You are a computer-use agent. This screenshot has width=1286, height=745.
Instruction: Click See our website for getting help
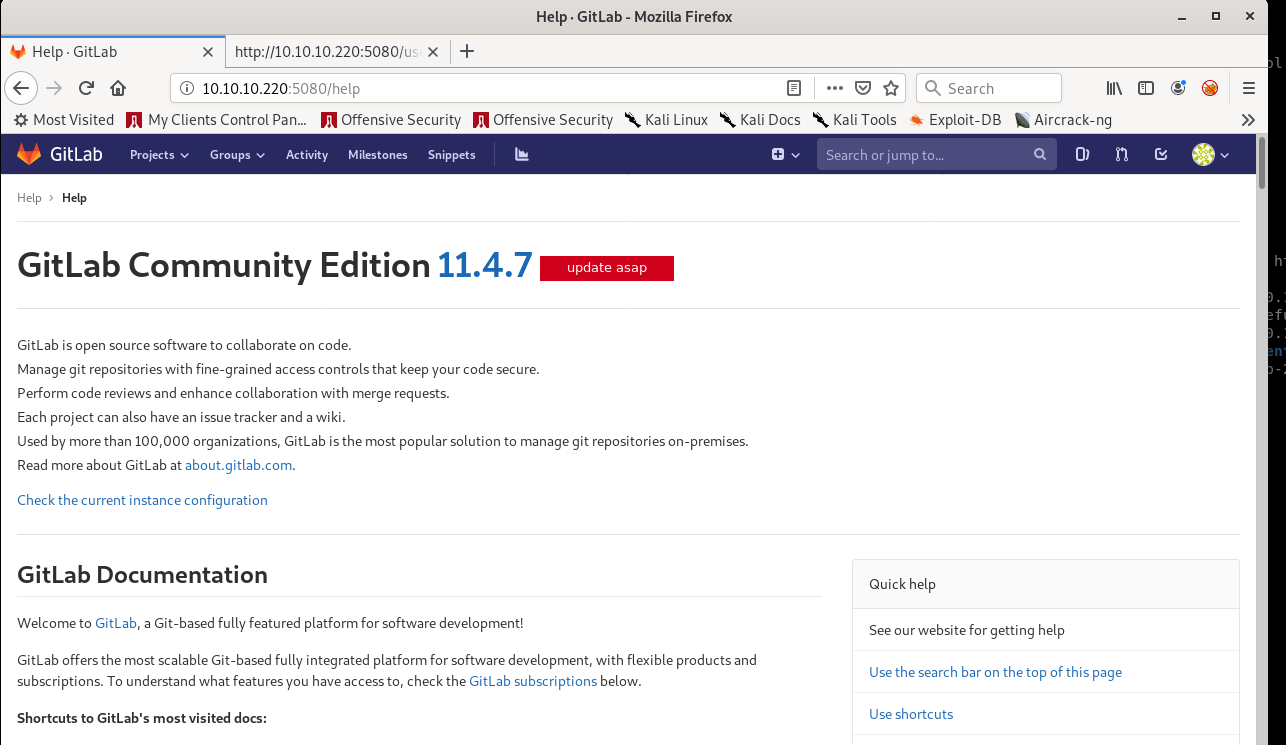[967, 630]
